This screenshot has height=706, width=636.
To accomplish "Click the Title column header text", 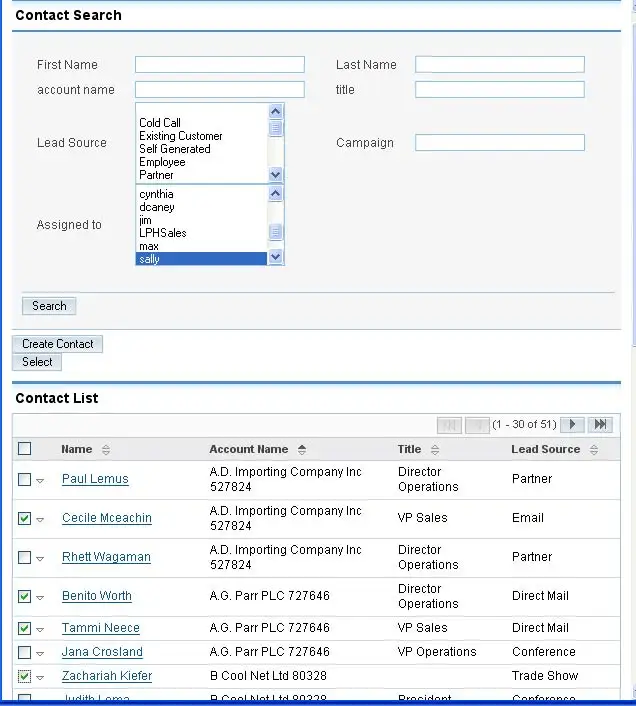I will 409,449.
